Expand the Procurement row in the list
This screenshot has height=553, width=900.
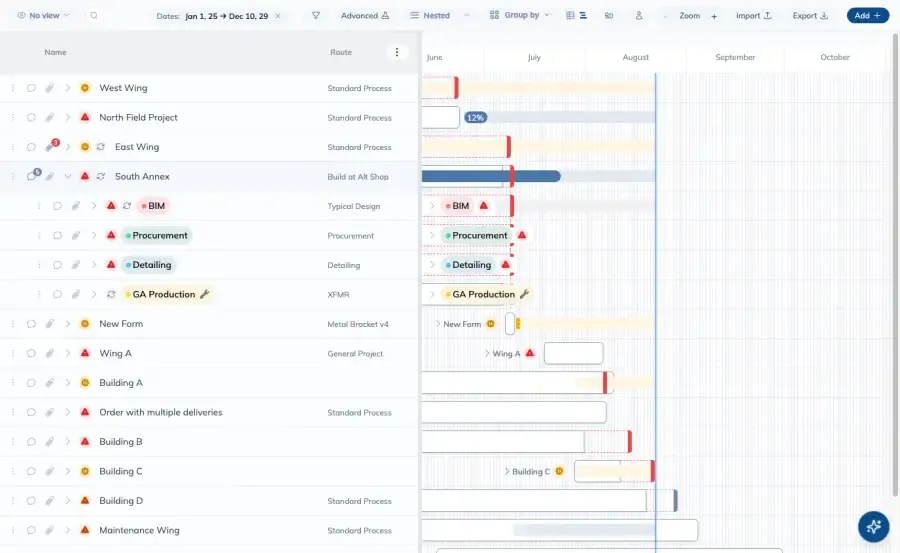coord(94,235)
